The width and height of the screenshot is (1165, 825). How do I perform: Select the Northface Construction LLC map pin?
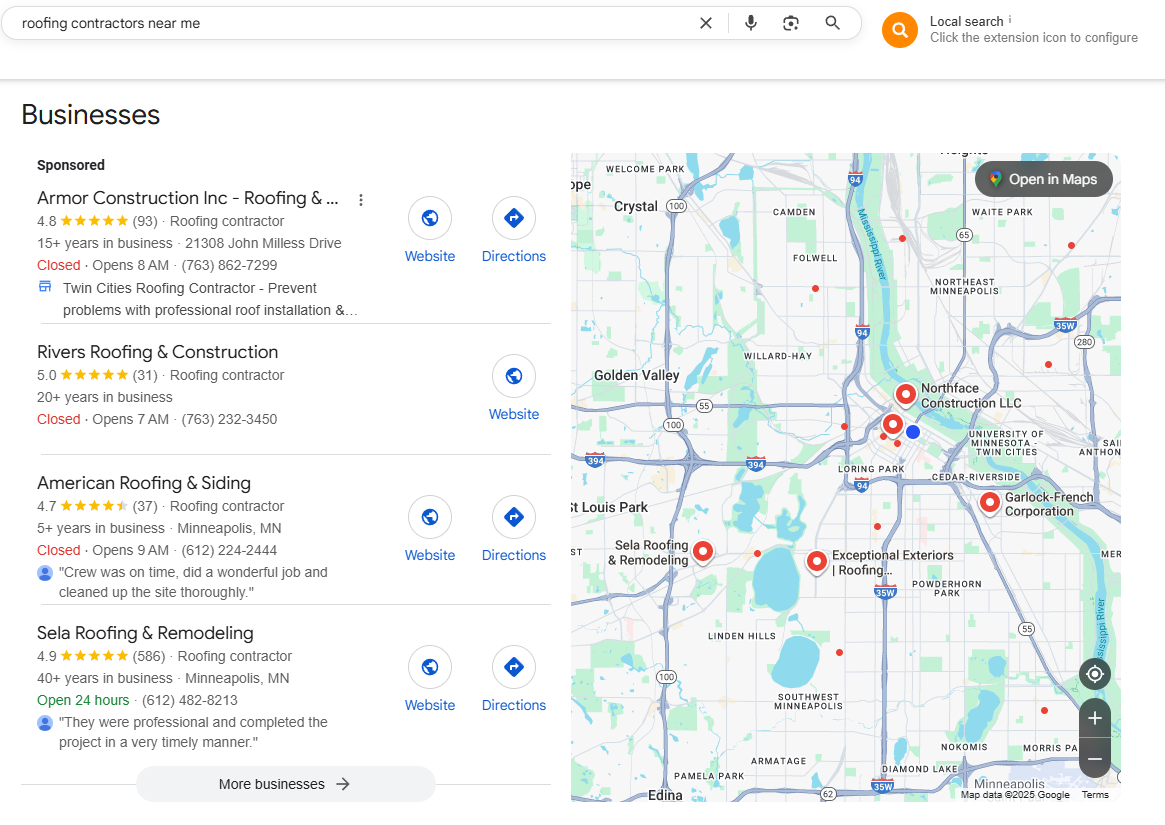pyautogui.click(x=905, y=395)
